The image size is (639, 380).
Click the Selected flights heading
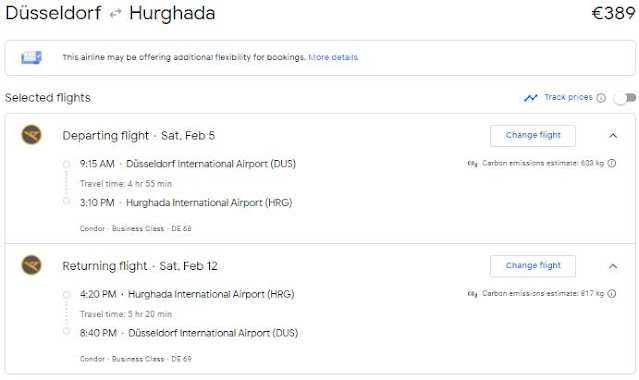(x=48, y=98)
